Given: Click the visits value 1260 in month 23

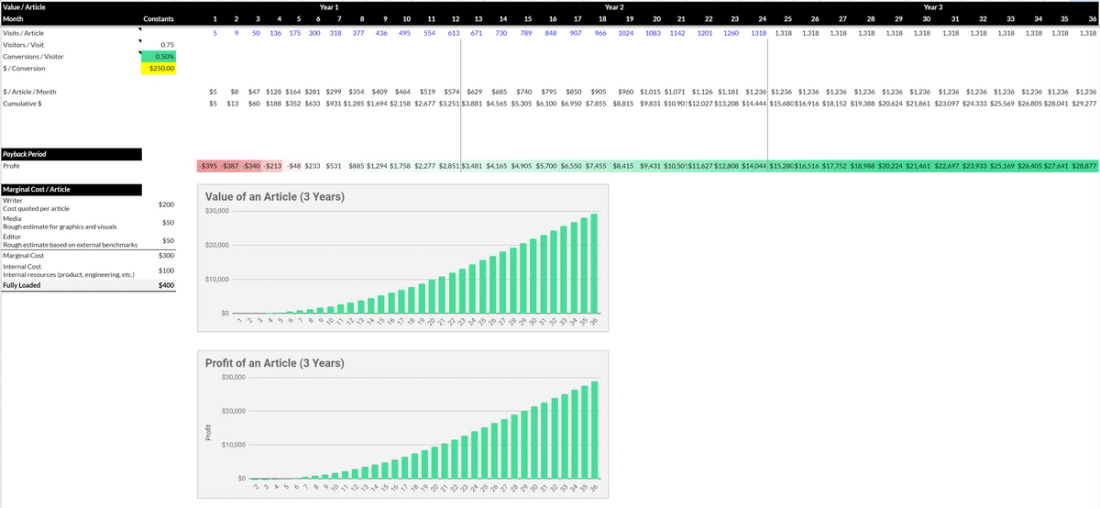Looking at the screenshot, I should 731,33.
